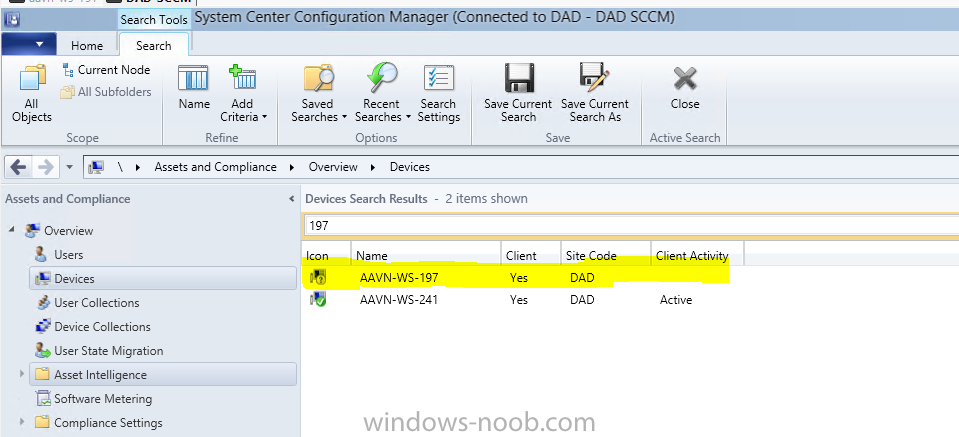Sort by Client column header
Image resolution: width=959 pixels, height=437 pixels.
point(531,255)
